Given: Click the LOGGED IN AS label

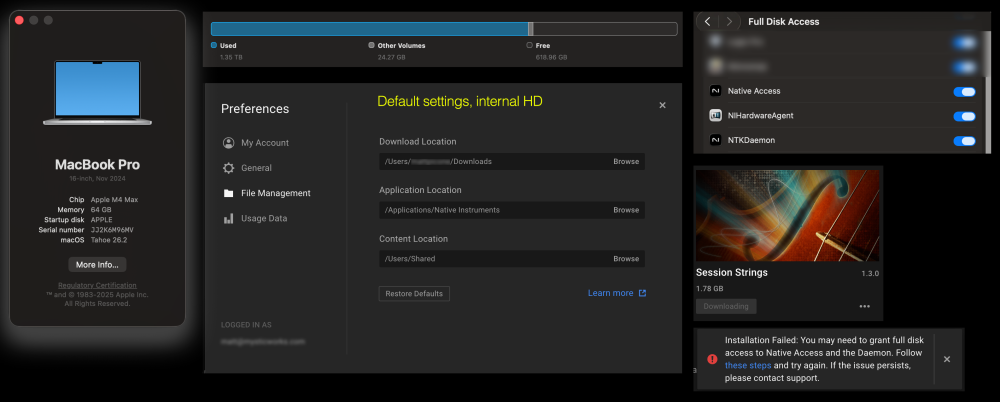Looking at the screenshot, I should 246,325.
